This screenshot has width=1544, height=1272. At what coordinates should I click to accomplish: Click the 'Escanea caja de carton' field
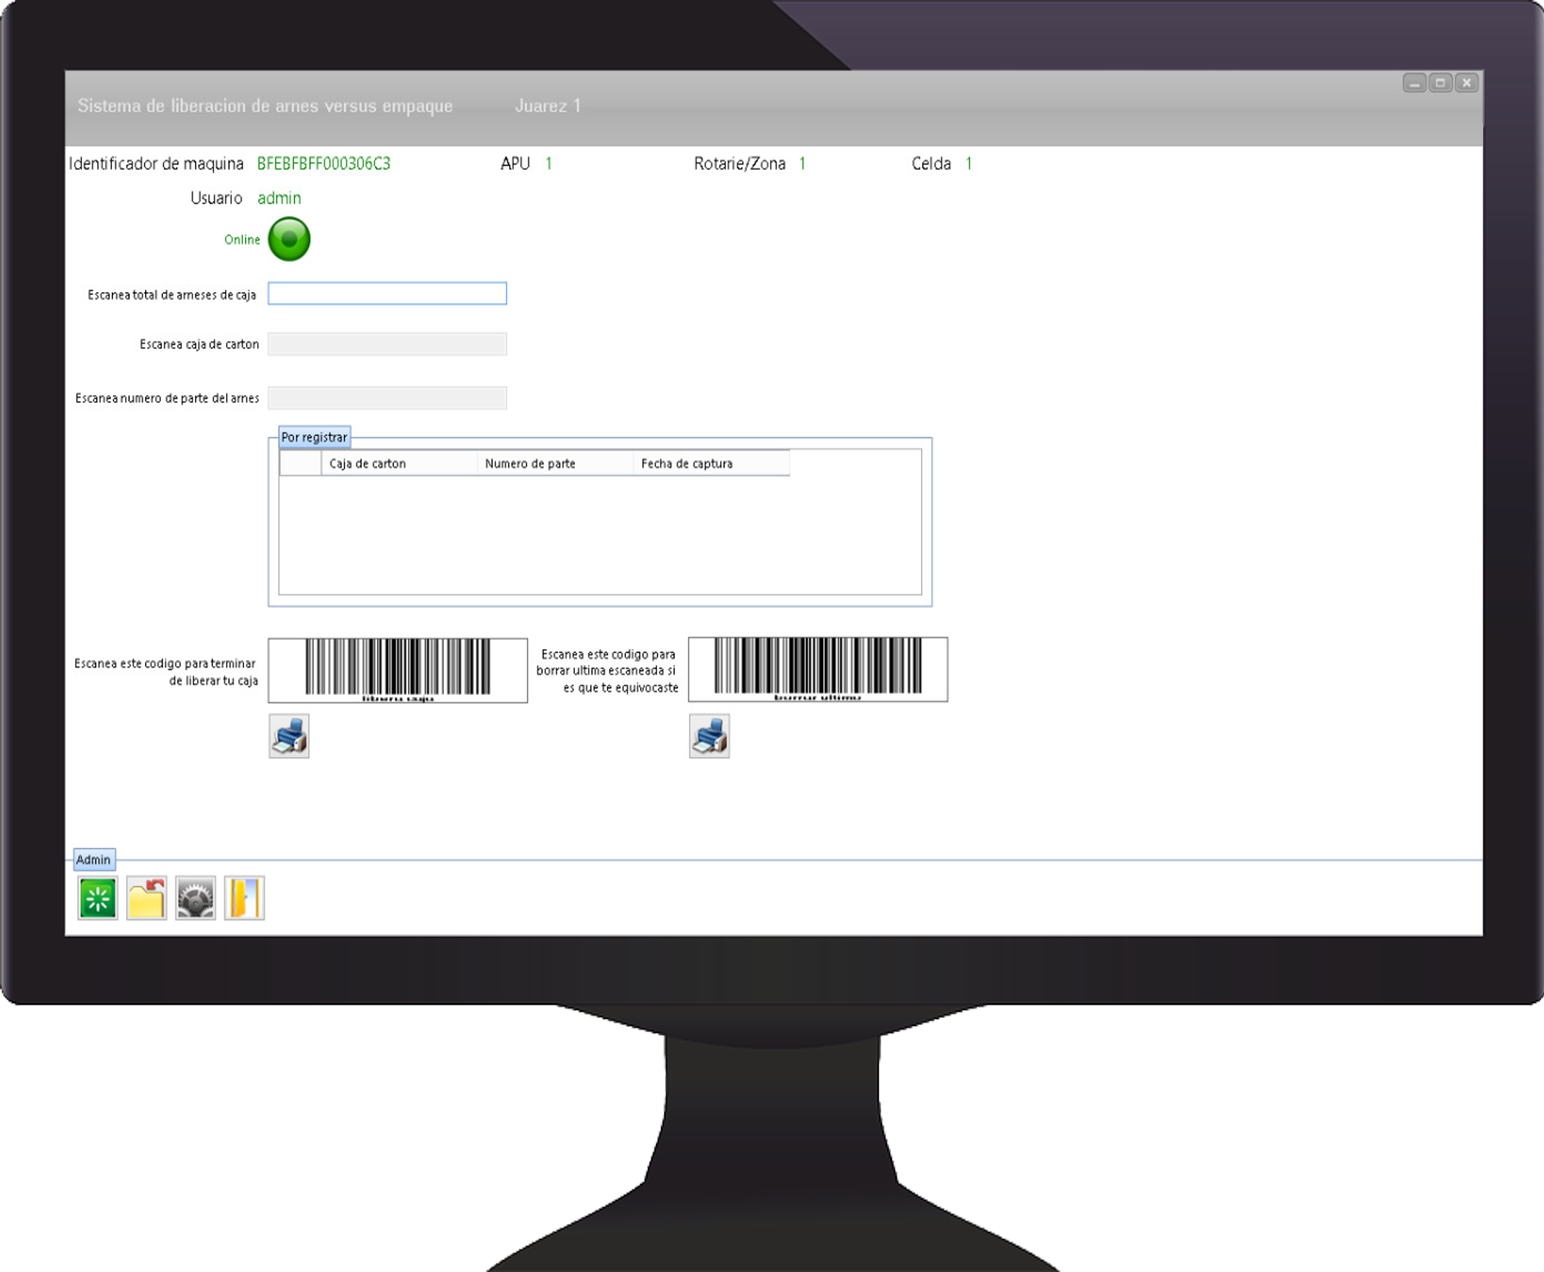(x=387, y=344)
